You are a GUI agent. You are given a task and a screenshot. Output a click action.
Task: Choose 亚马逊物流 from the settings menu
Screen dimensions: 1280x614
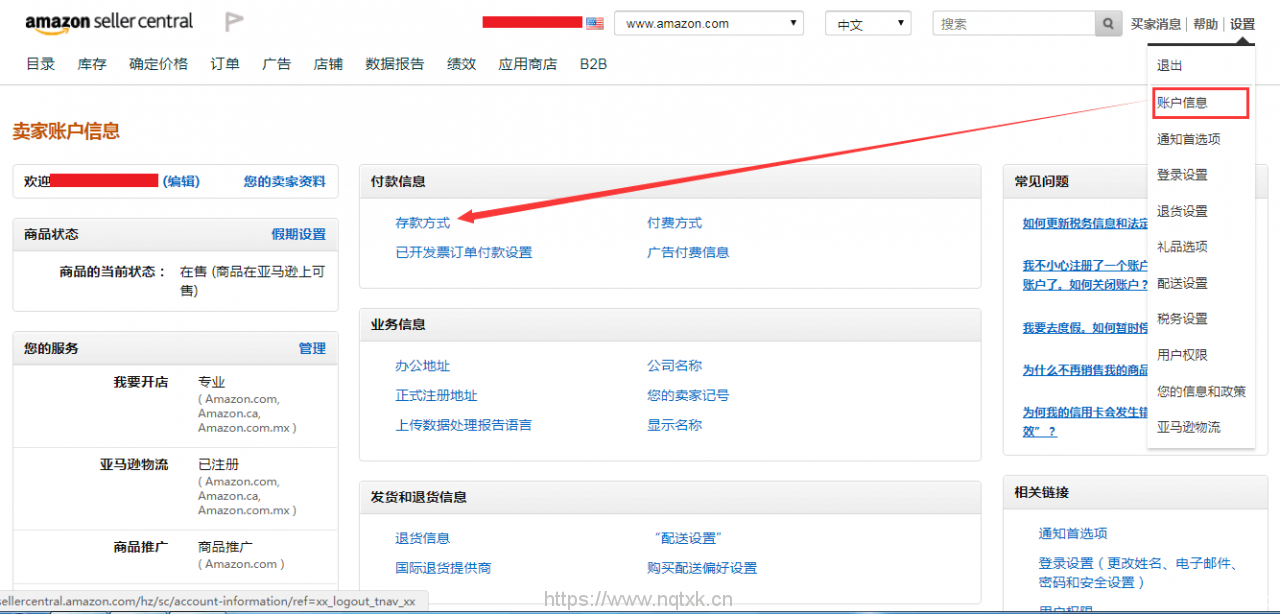pyautogui.click(x=1189, y=427)
